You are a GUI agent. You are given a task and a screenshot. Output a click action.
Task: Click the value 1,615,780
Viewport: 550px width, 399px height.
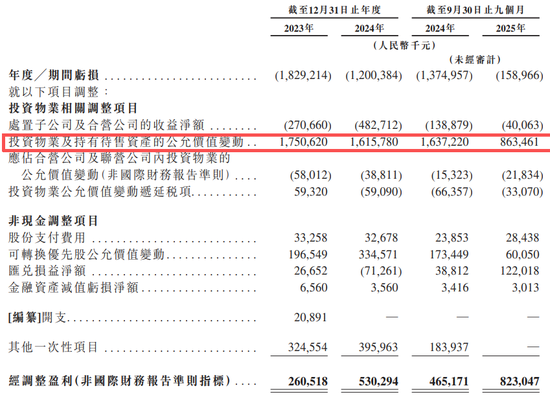point(374,142)
